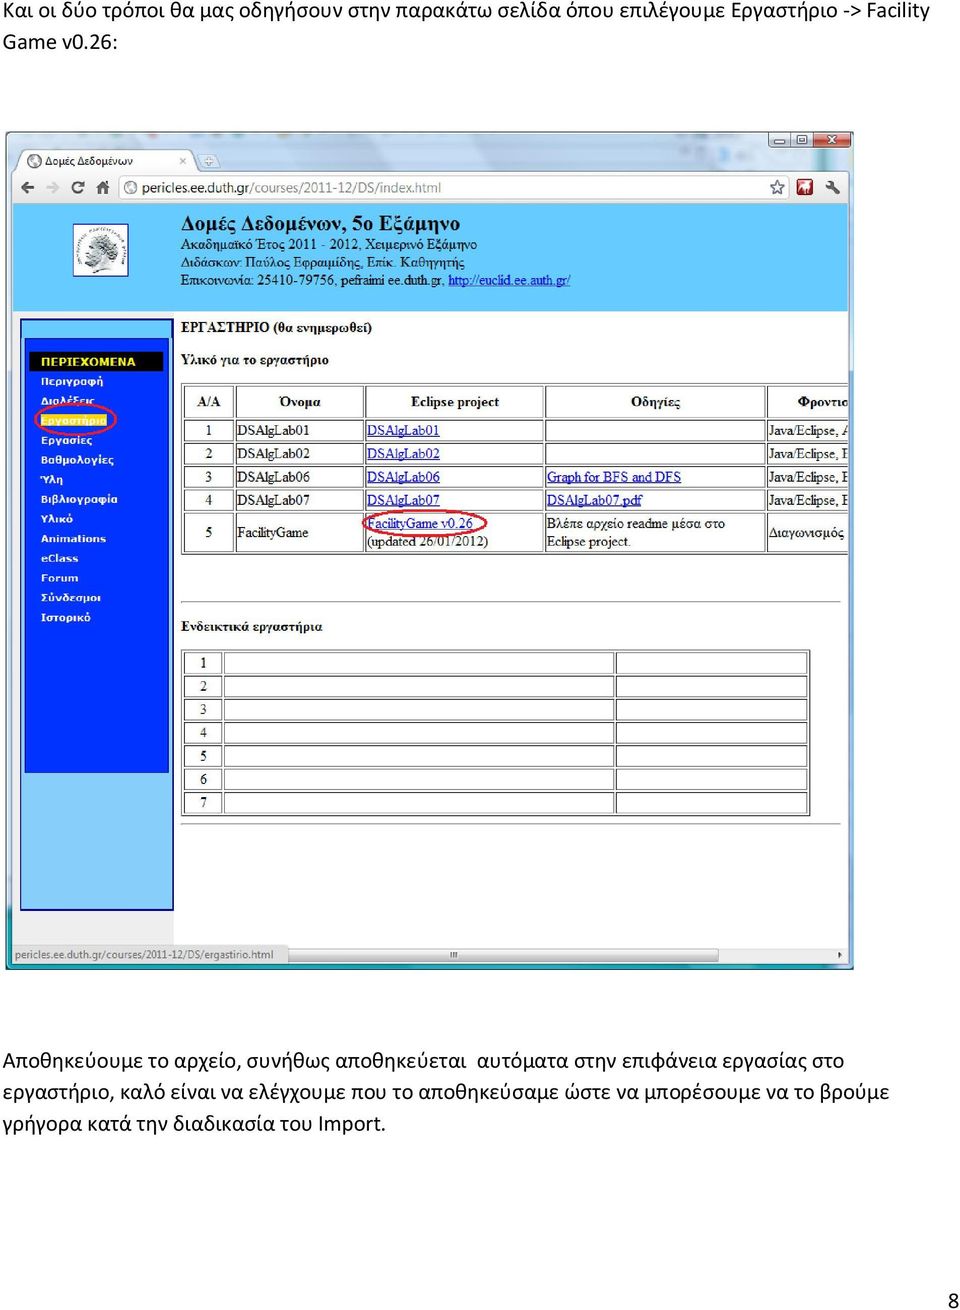
Task: Click the Υλικό για το εργαστήριο heading
Action: (255, 360)
